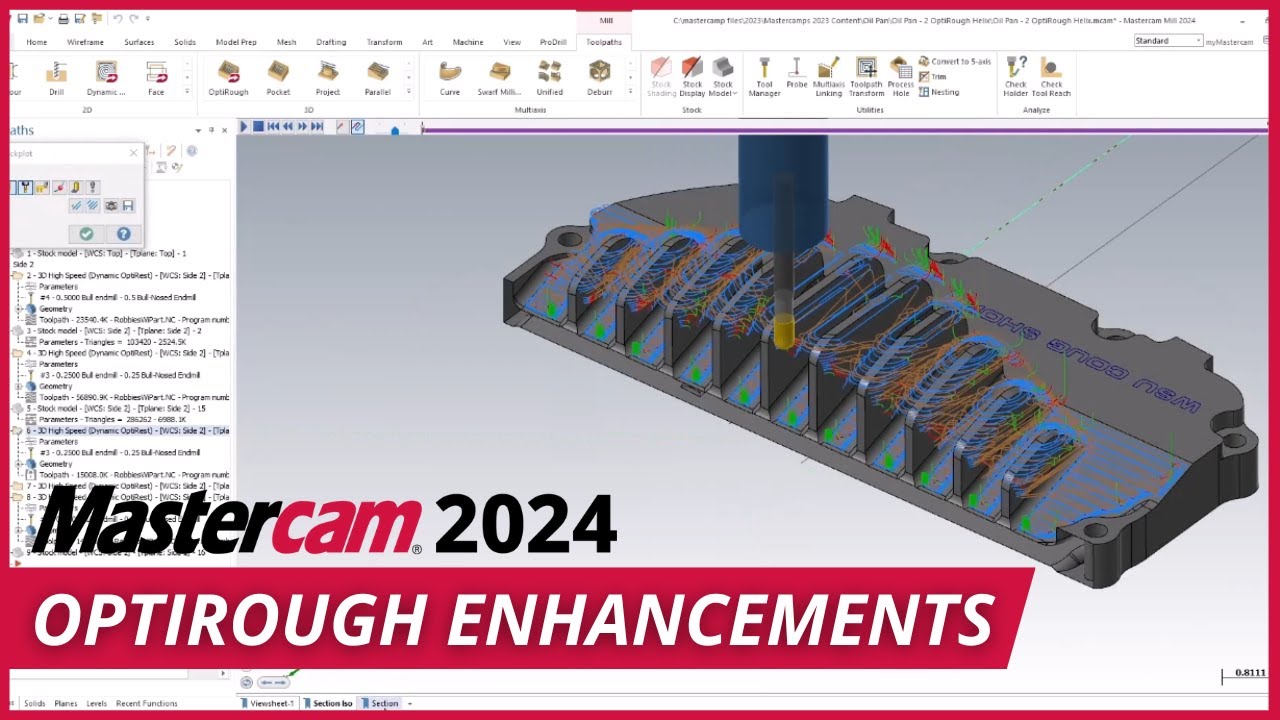The image size is (1280, 720).
Task: Switch to the Surfaces tab
Action: click(x=139, y=42)
